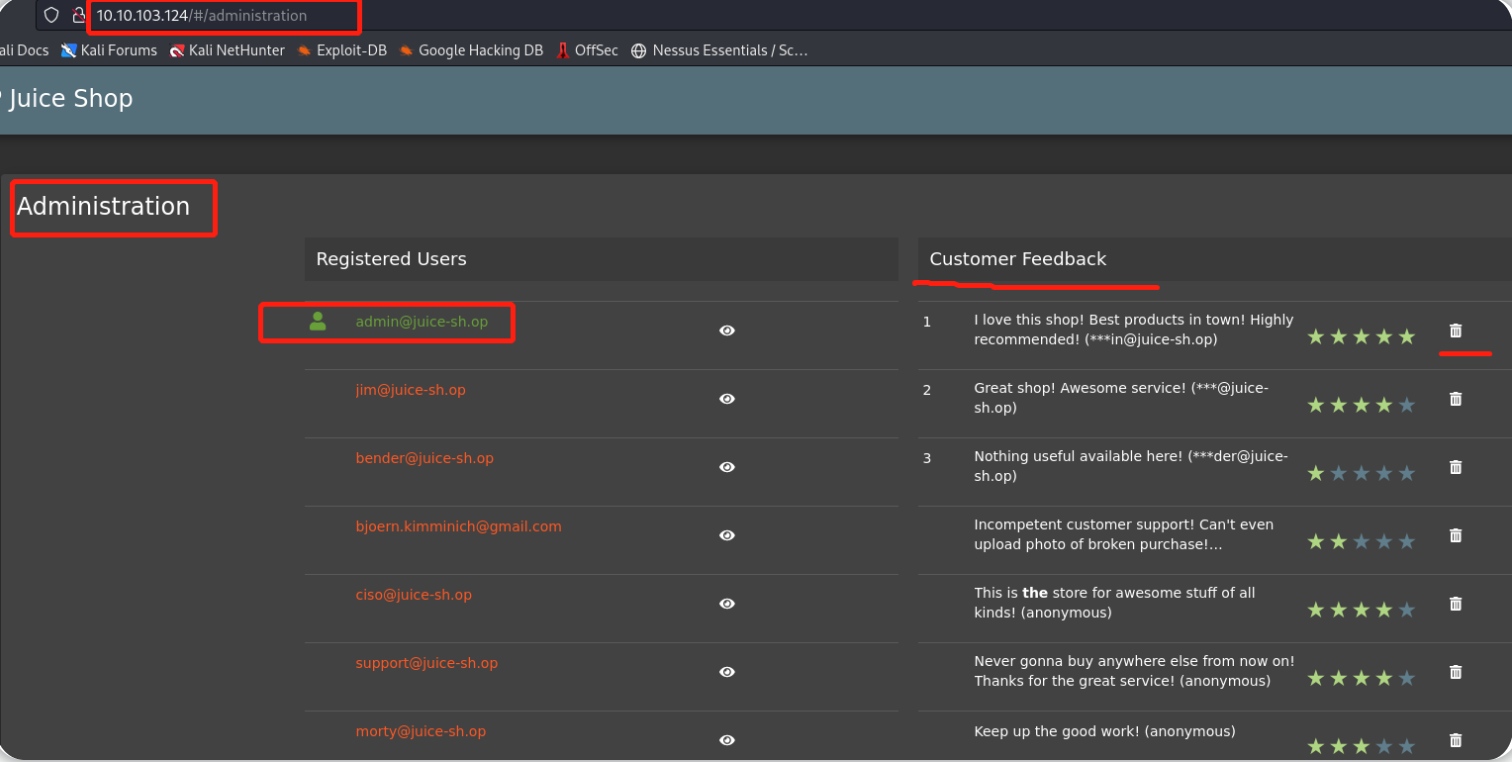
Task: Click eye icon beside morty@juice-sh.op
Action: pos(727,740)
